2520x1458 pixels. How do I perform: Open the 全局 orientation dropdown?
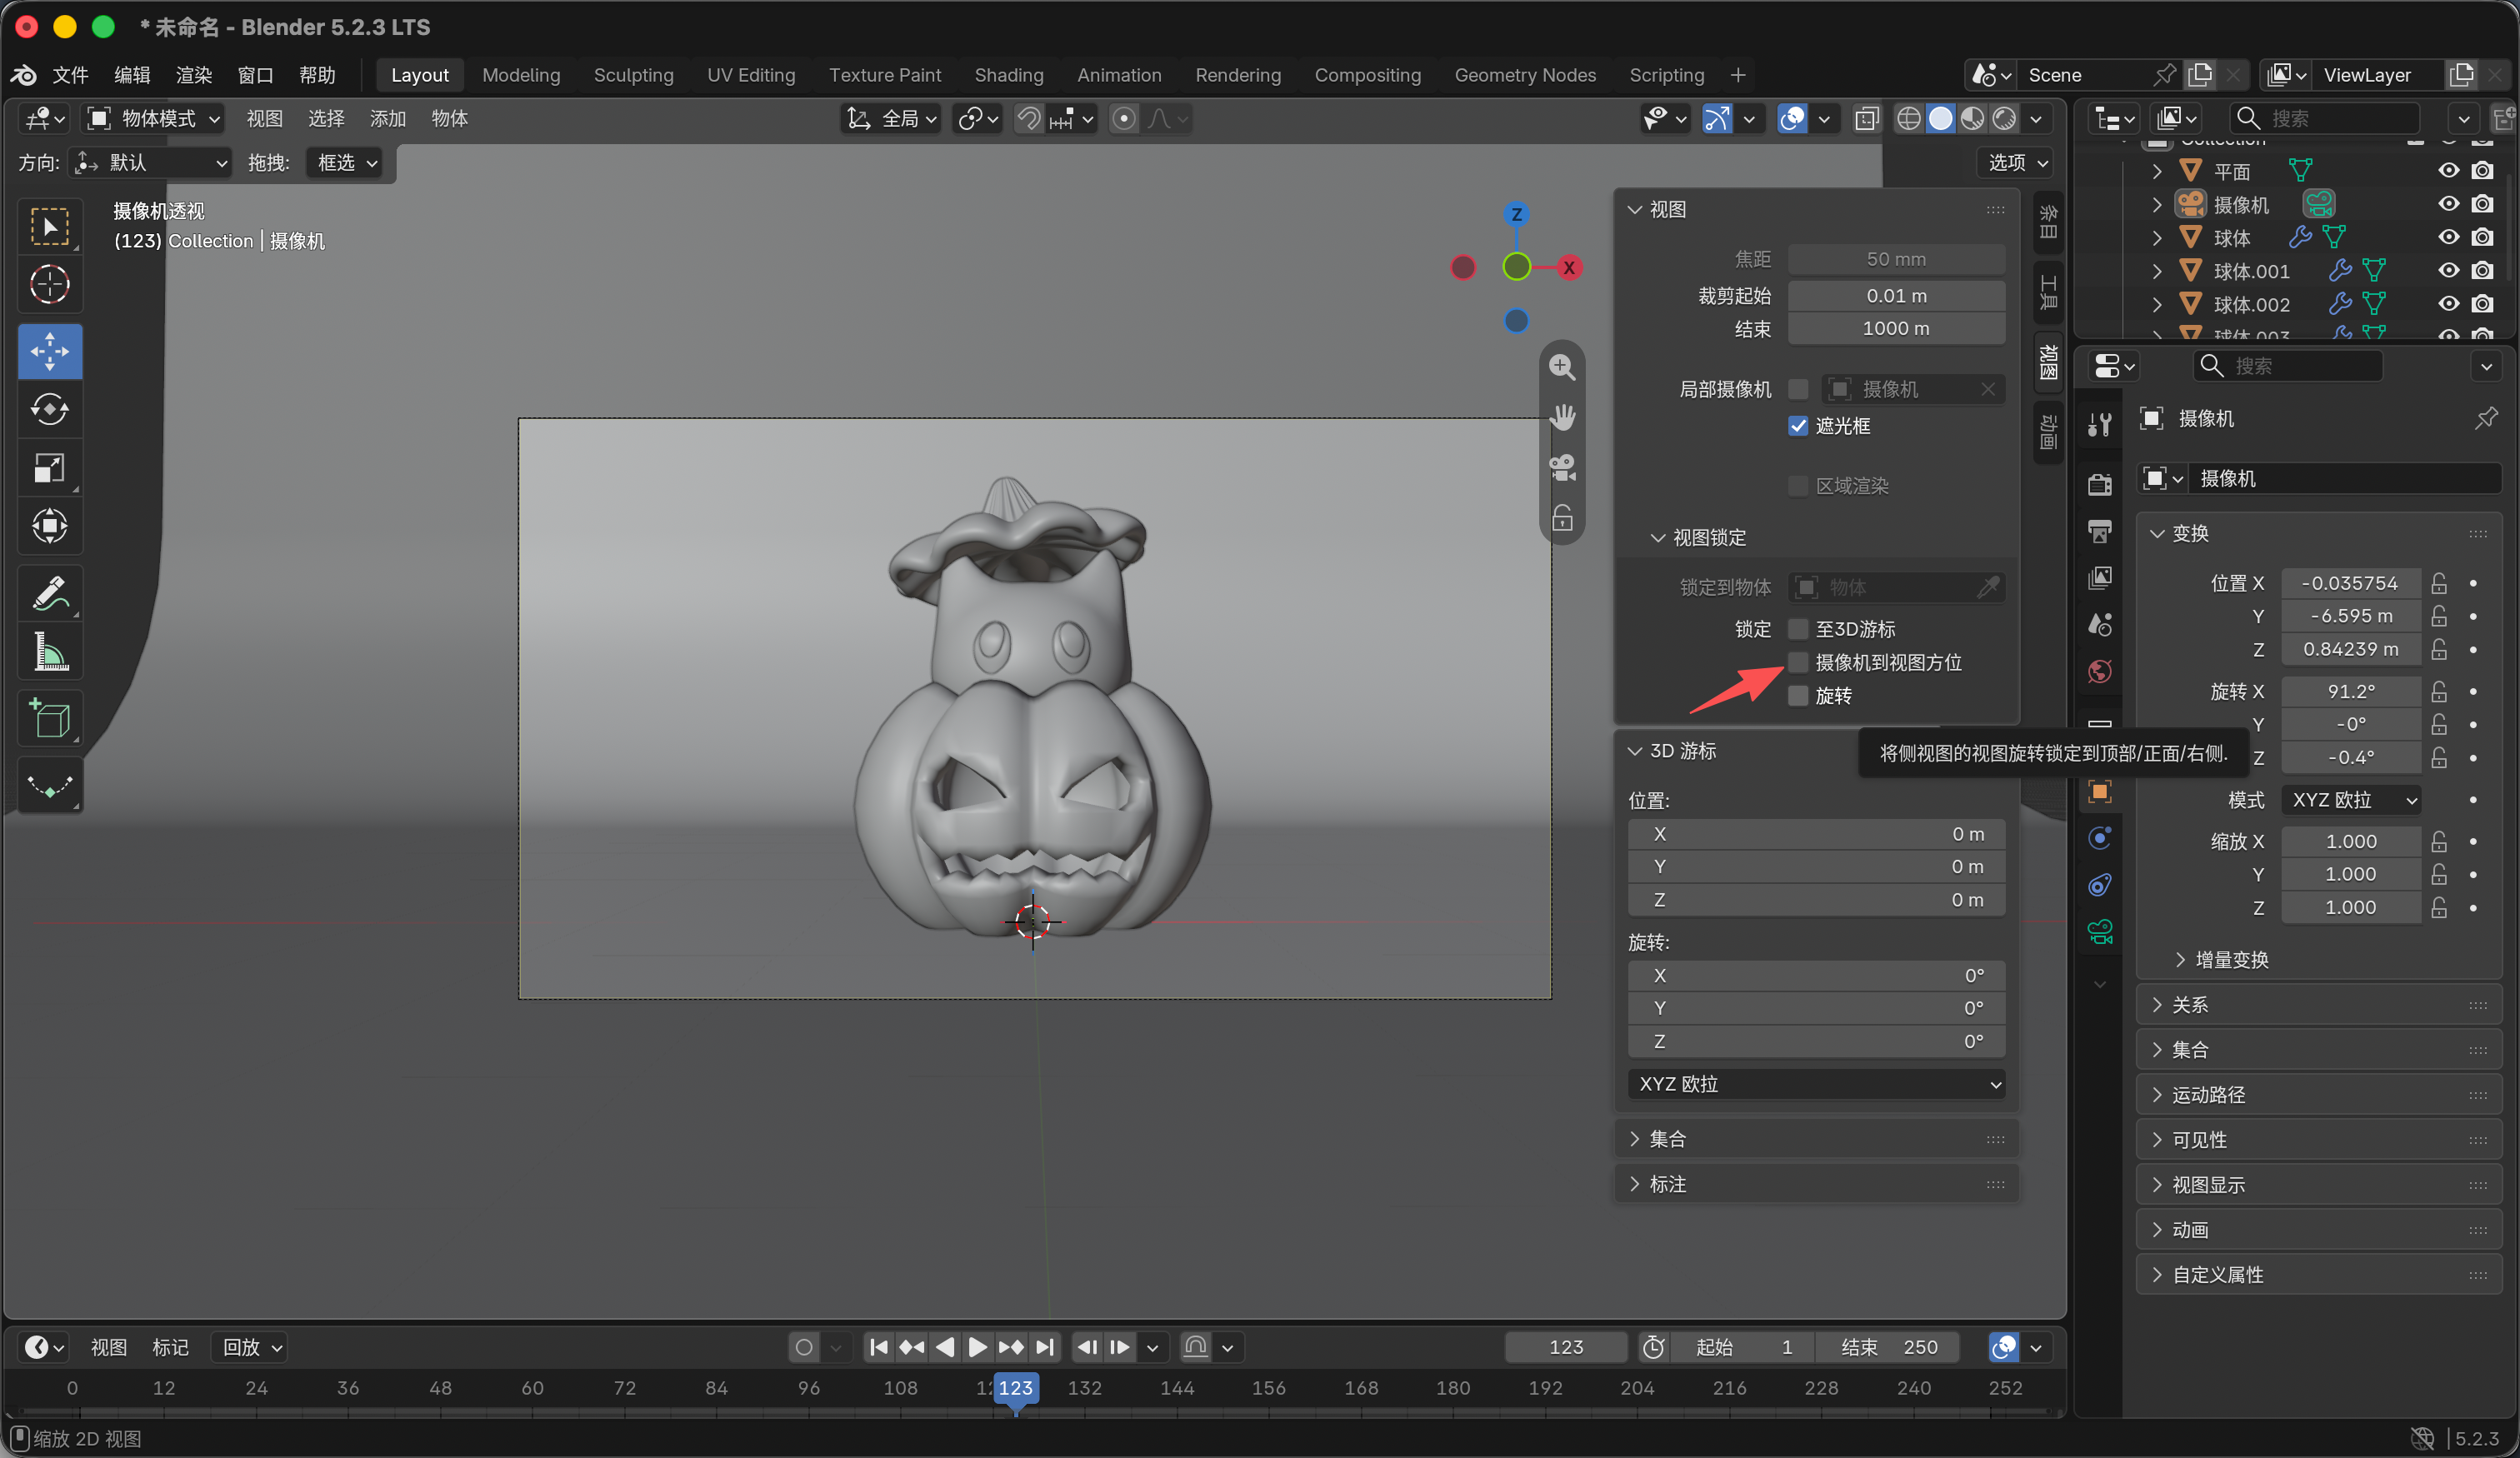point(892,119)
